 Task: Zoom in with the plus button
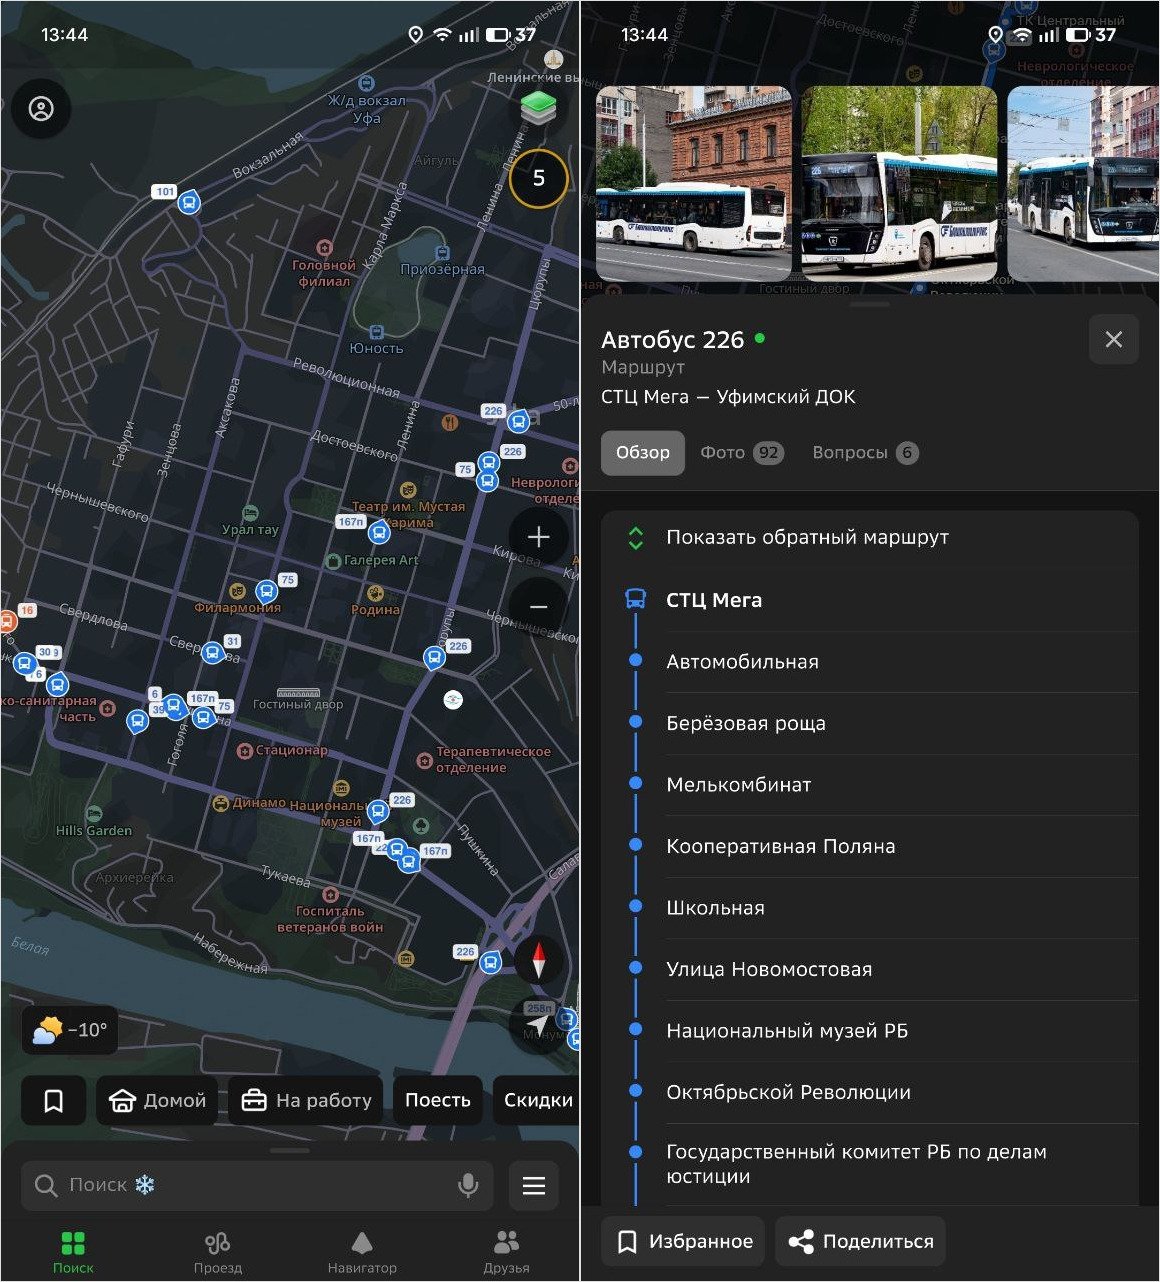538,537
